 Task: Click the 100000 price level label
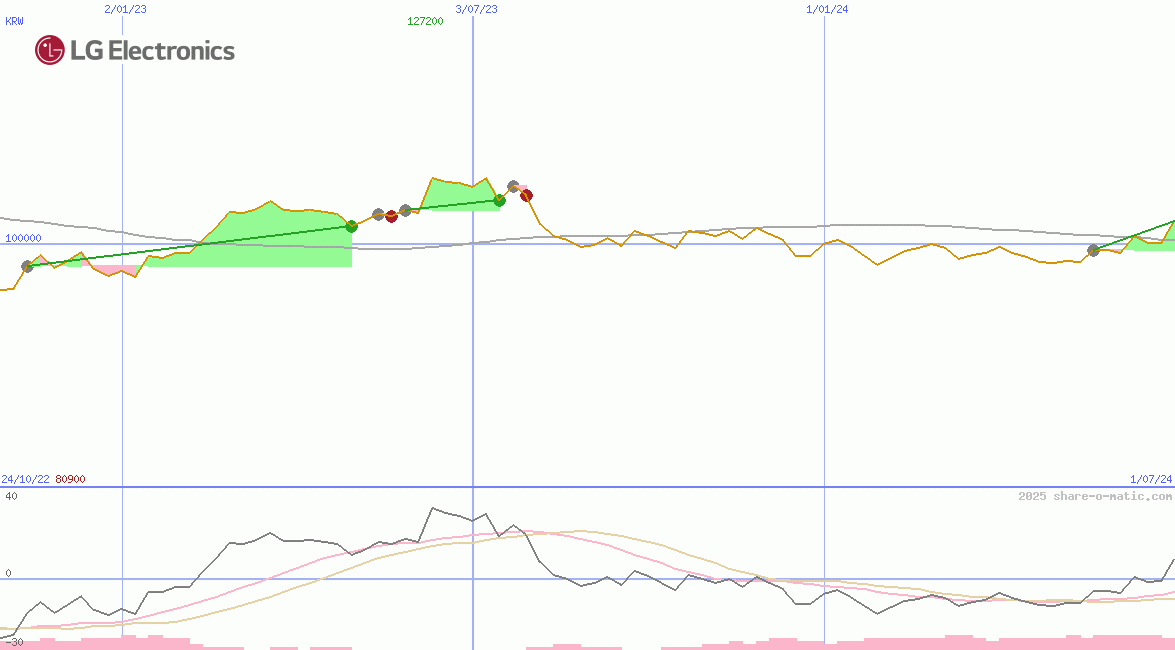coord(23,238)
